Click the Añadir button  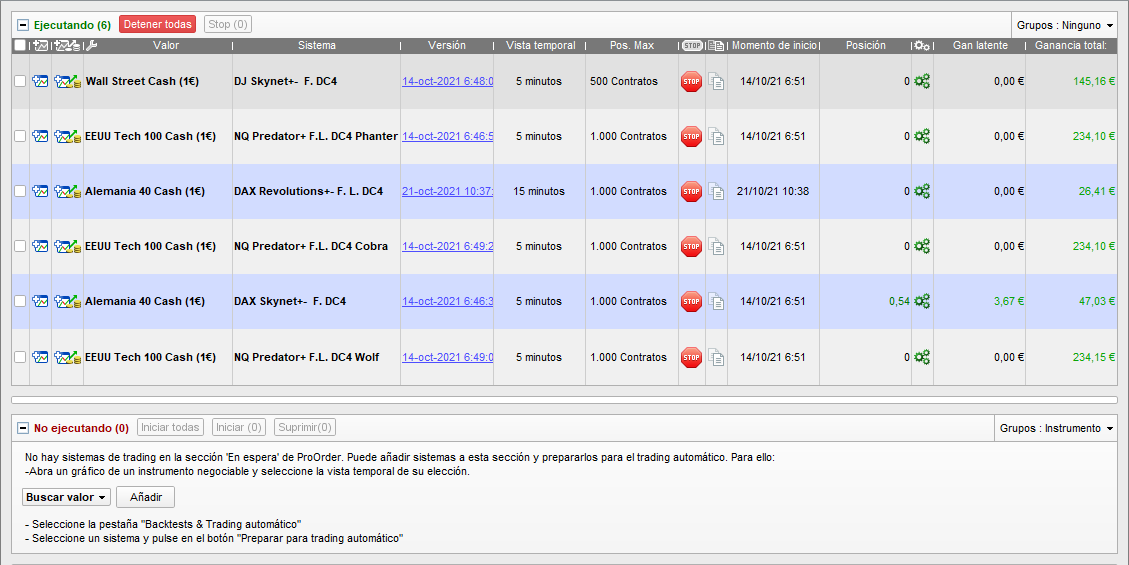(146, 497)
